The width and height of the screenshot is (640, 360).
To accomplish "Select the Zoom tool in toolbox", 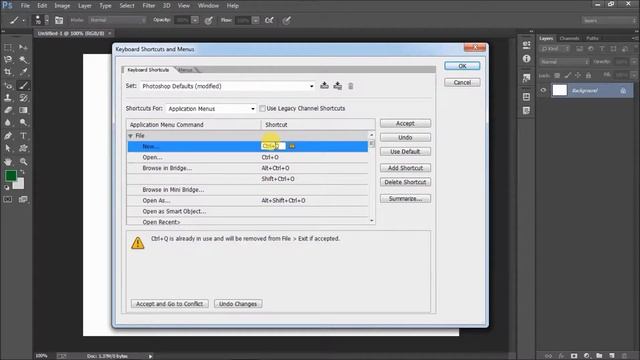I will coord(23,162).
